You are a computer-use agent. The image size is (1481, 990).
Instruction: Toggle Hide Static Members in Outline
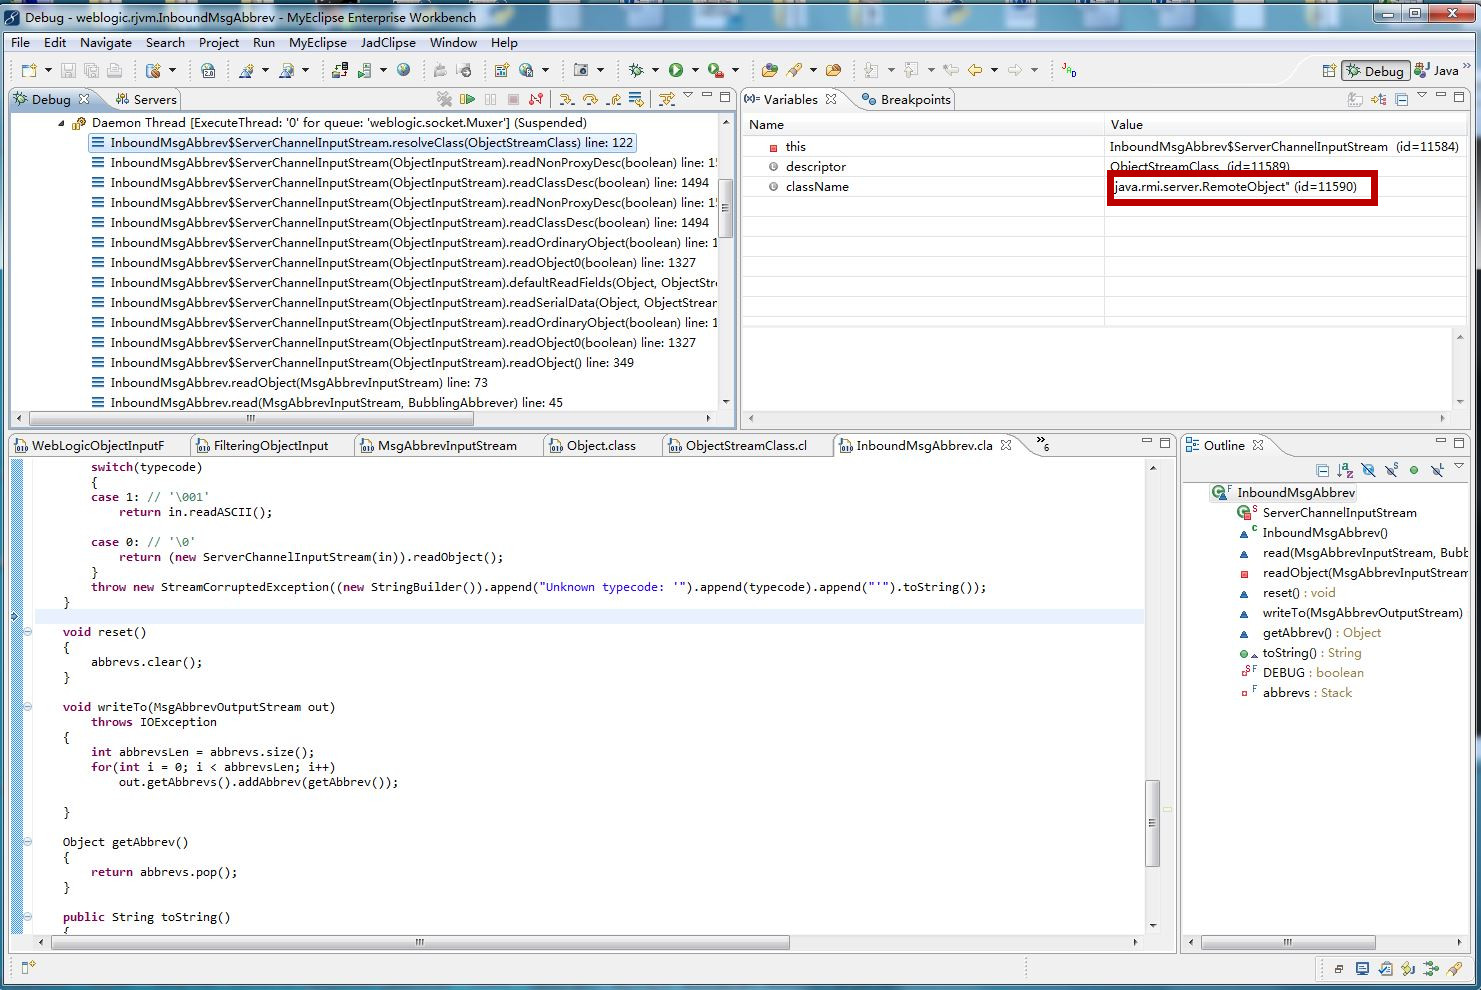click(x=1391, y=470)
